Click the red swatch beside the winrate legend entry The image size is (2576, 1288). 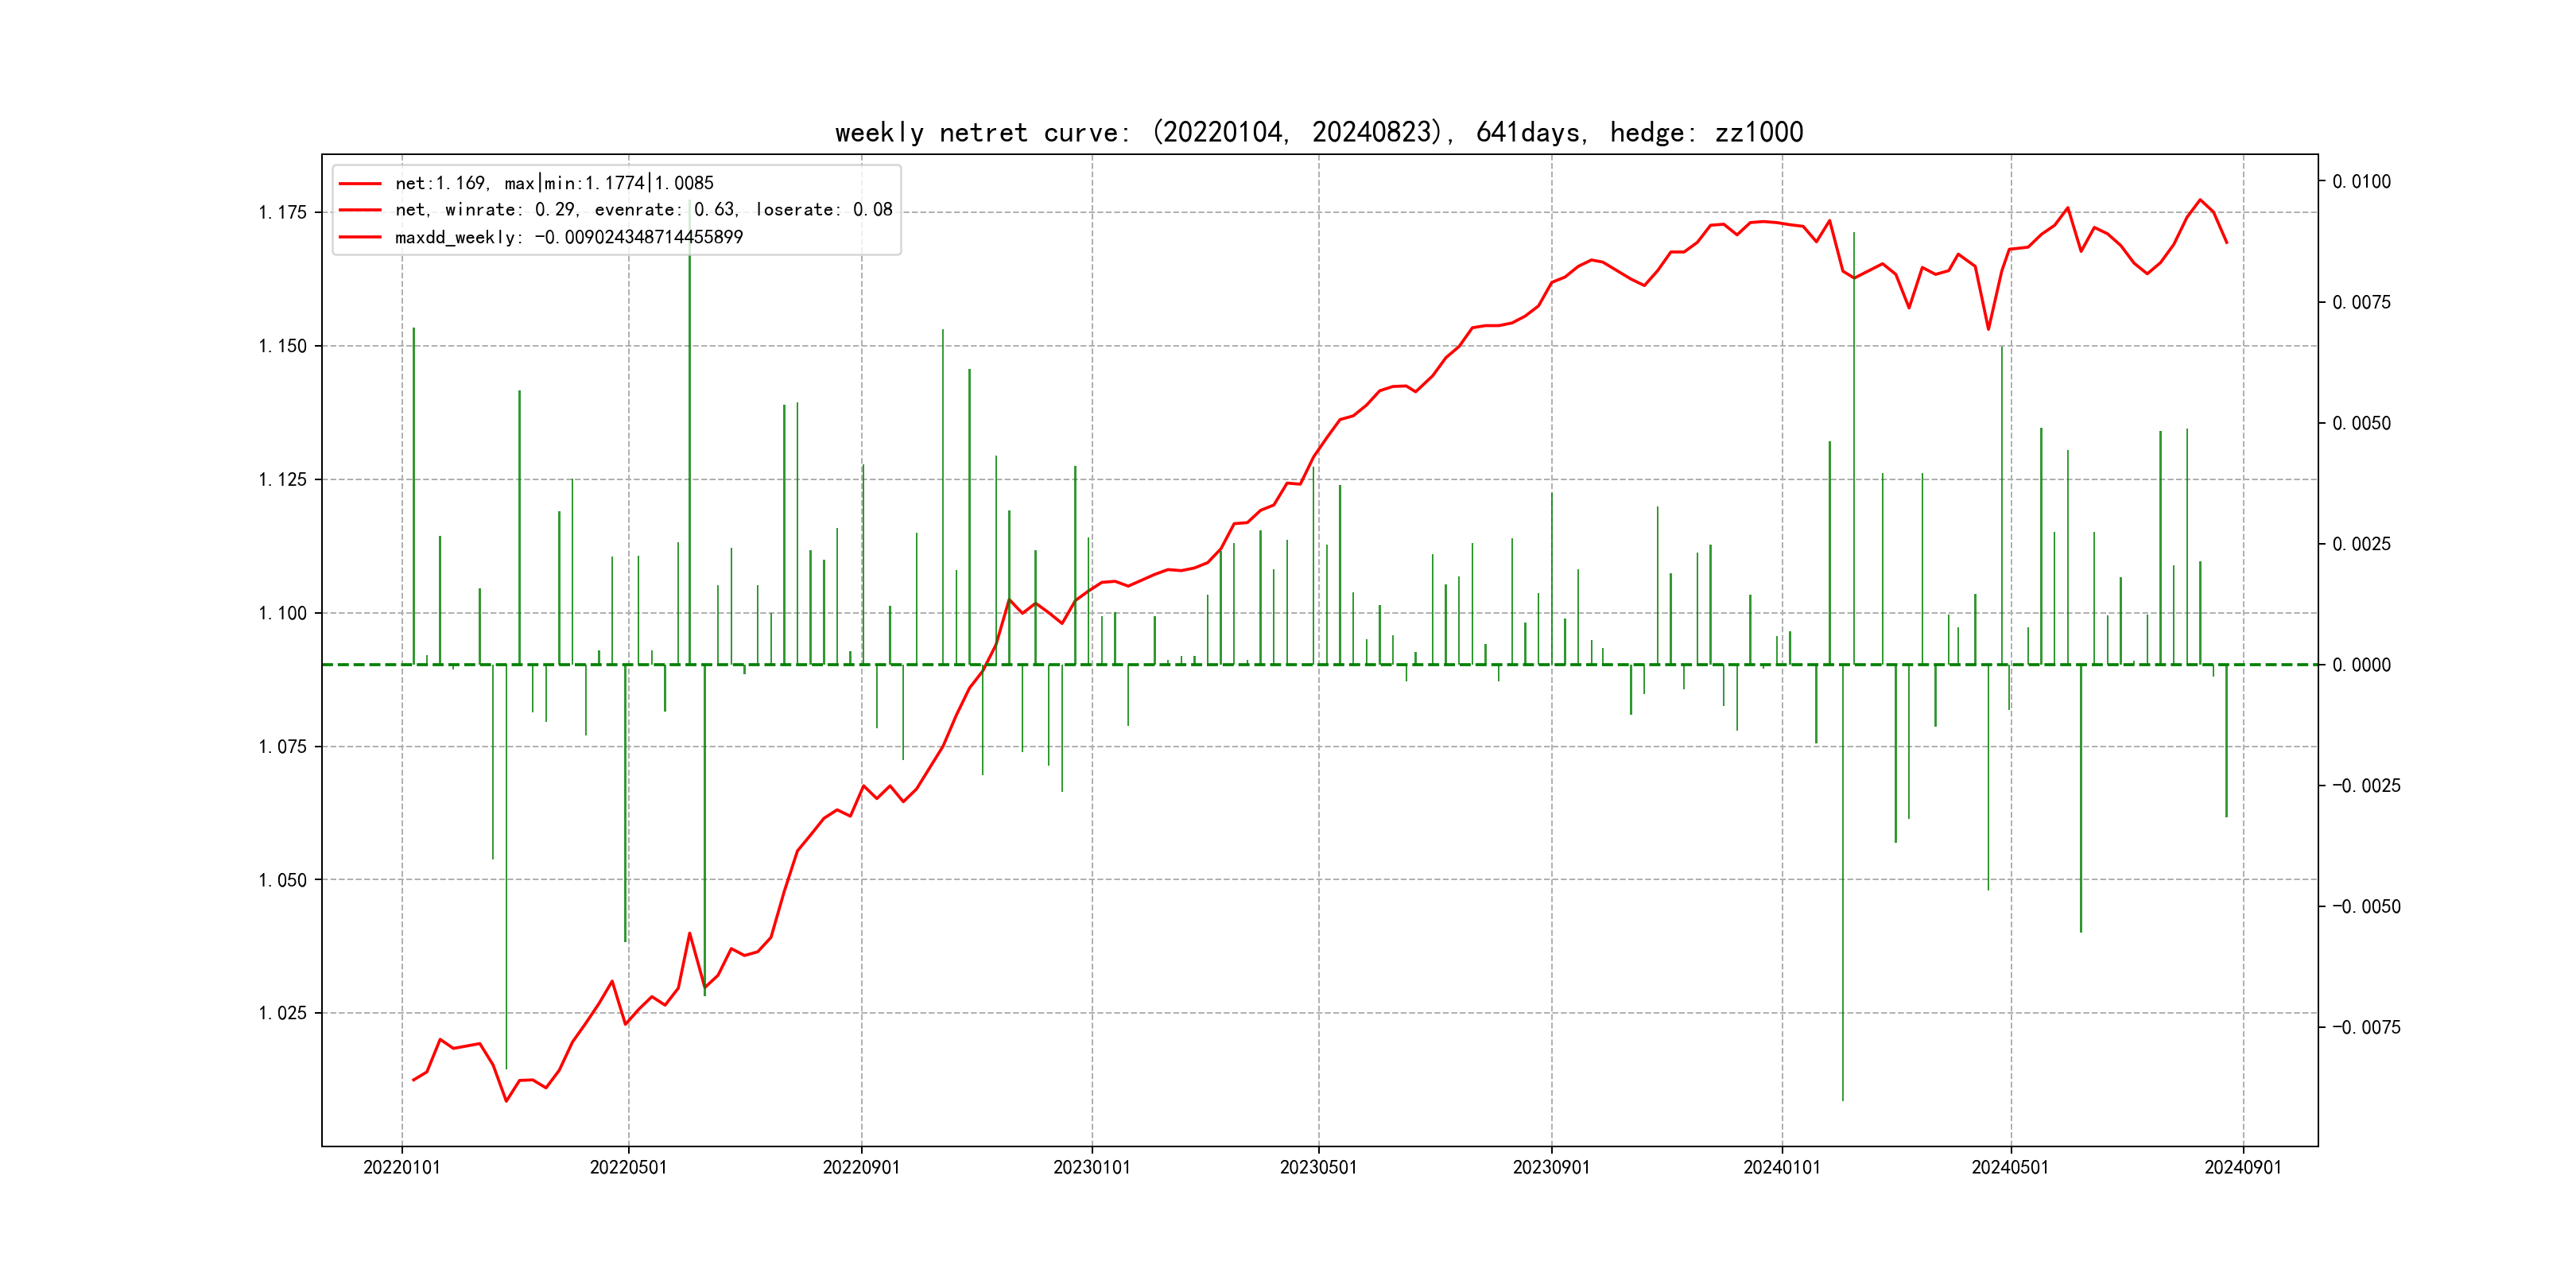pyautogui.click(x=360, y=210)
